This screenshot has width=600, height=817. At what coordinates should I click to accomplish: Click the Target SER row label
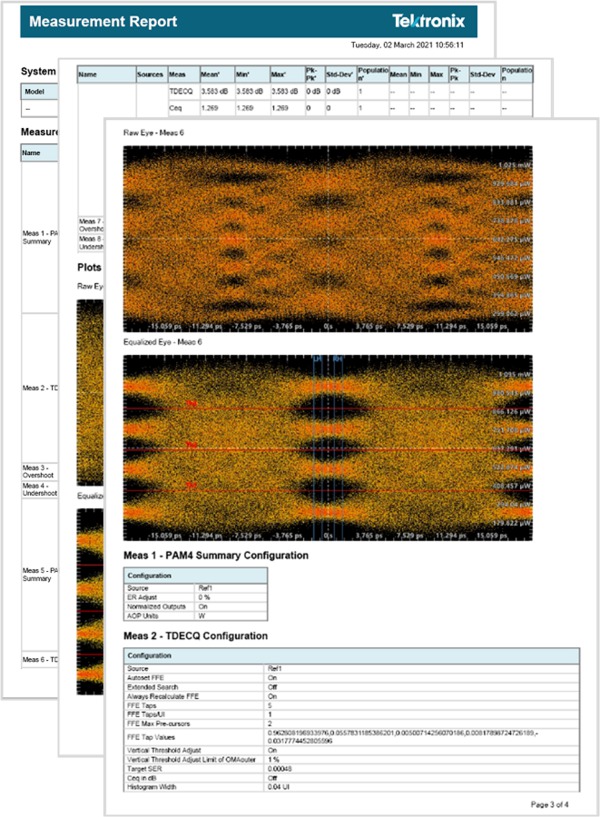144,769
